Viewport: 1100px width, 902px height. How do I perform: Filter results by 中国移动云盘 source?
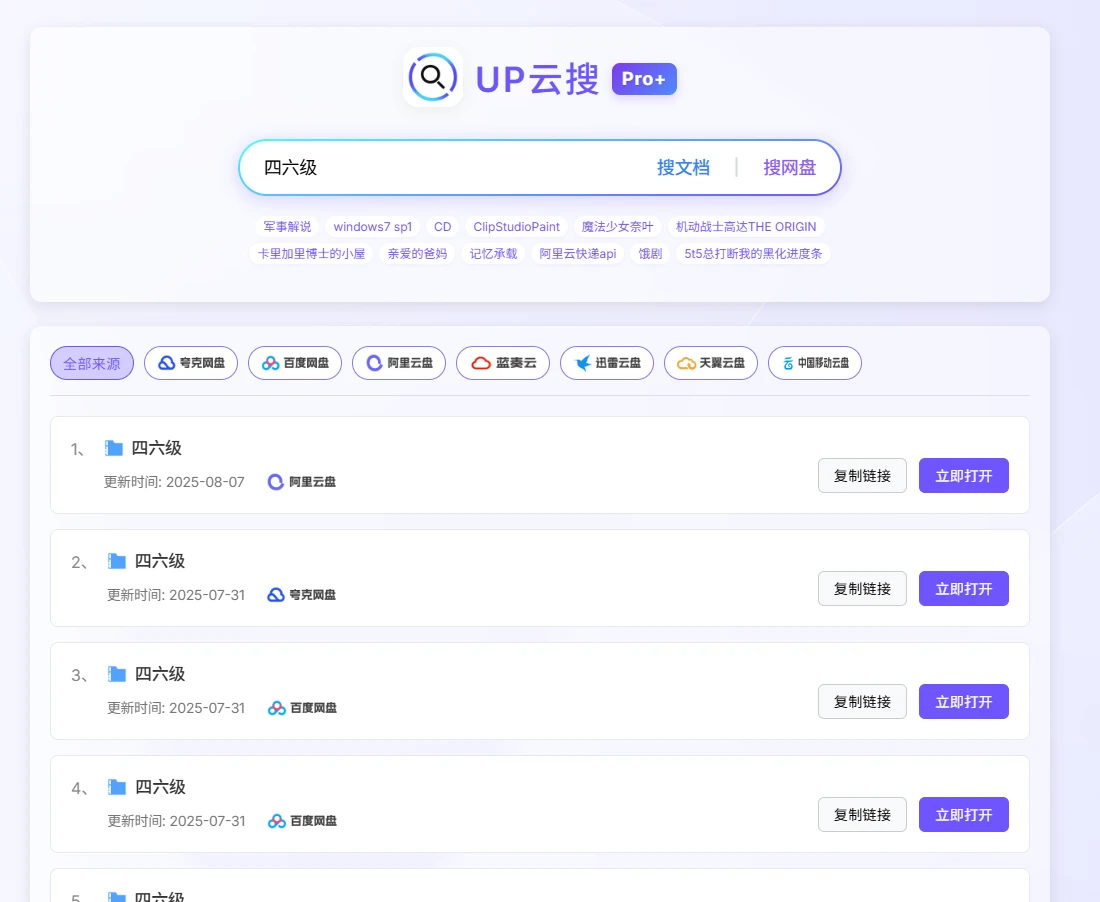pyautogui.click(x=814, y=363)
